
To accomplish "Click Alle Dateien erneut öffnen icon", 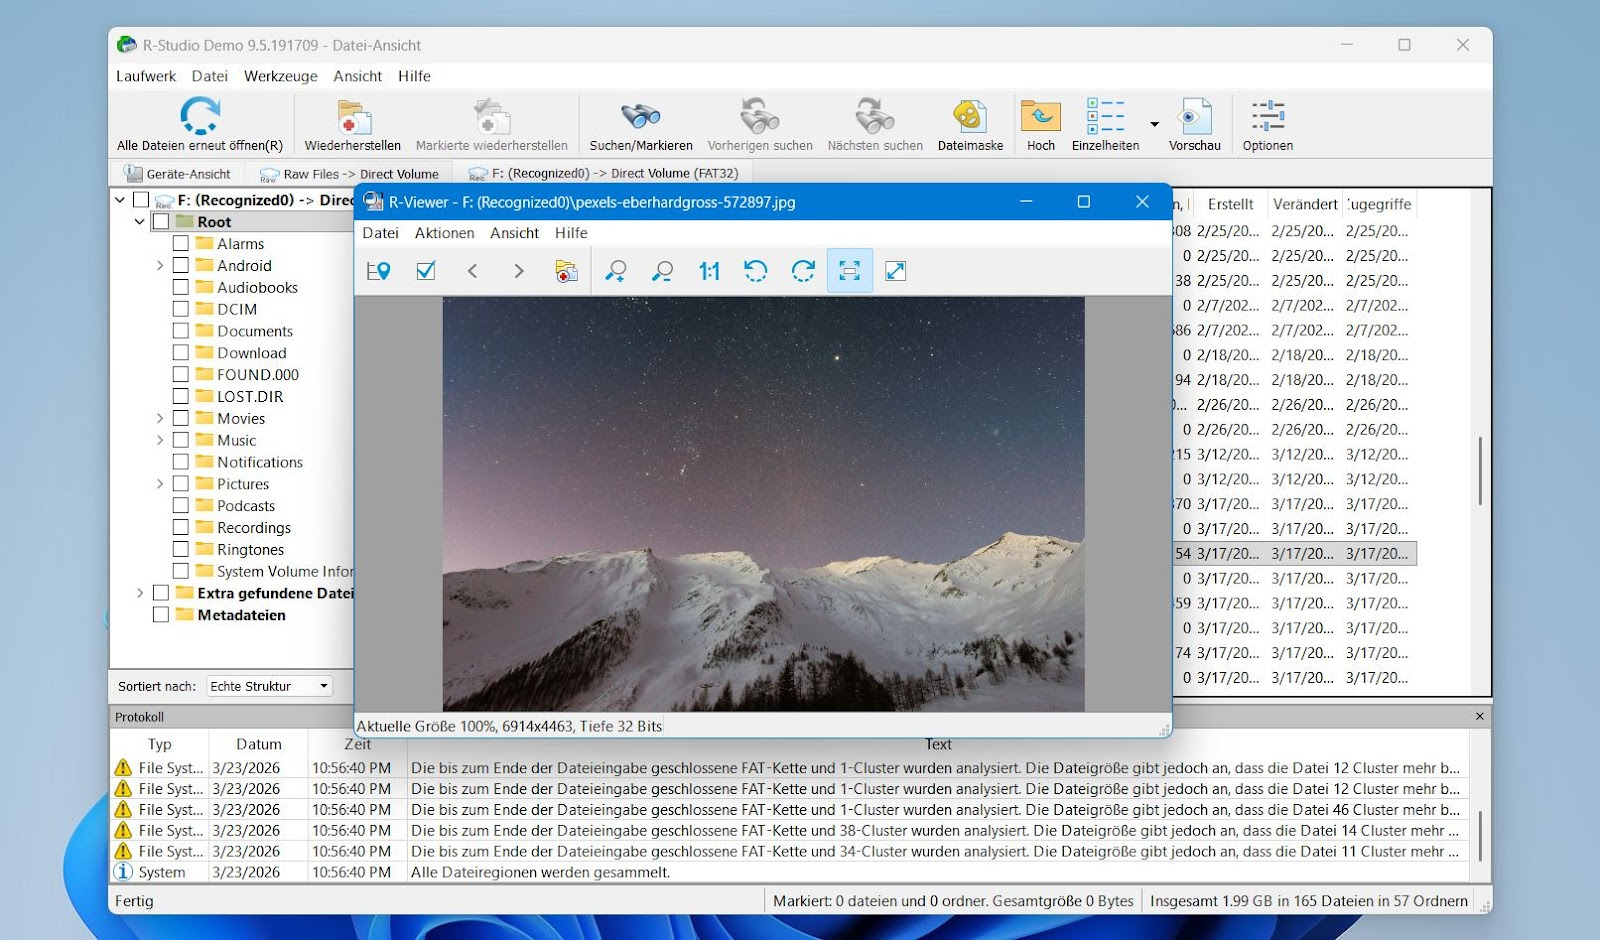I will pyautogui.click(x=200, y=117).
